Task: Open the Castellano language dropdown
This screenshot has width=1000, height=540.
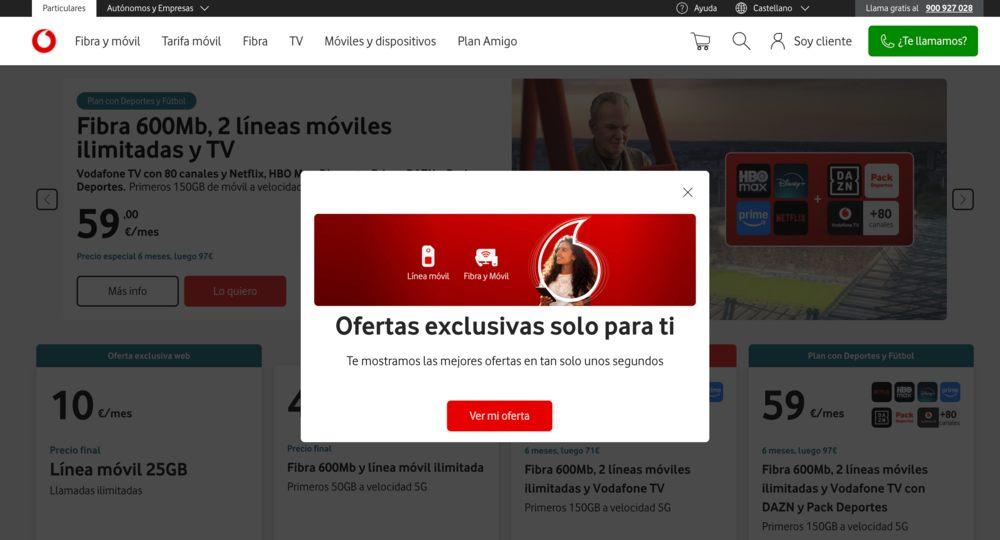Action: point(781,8)
